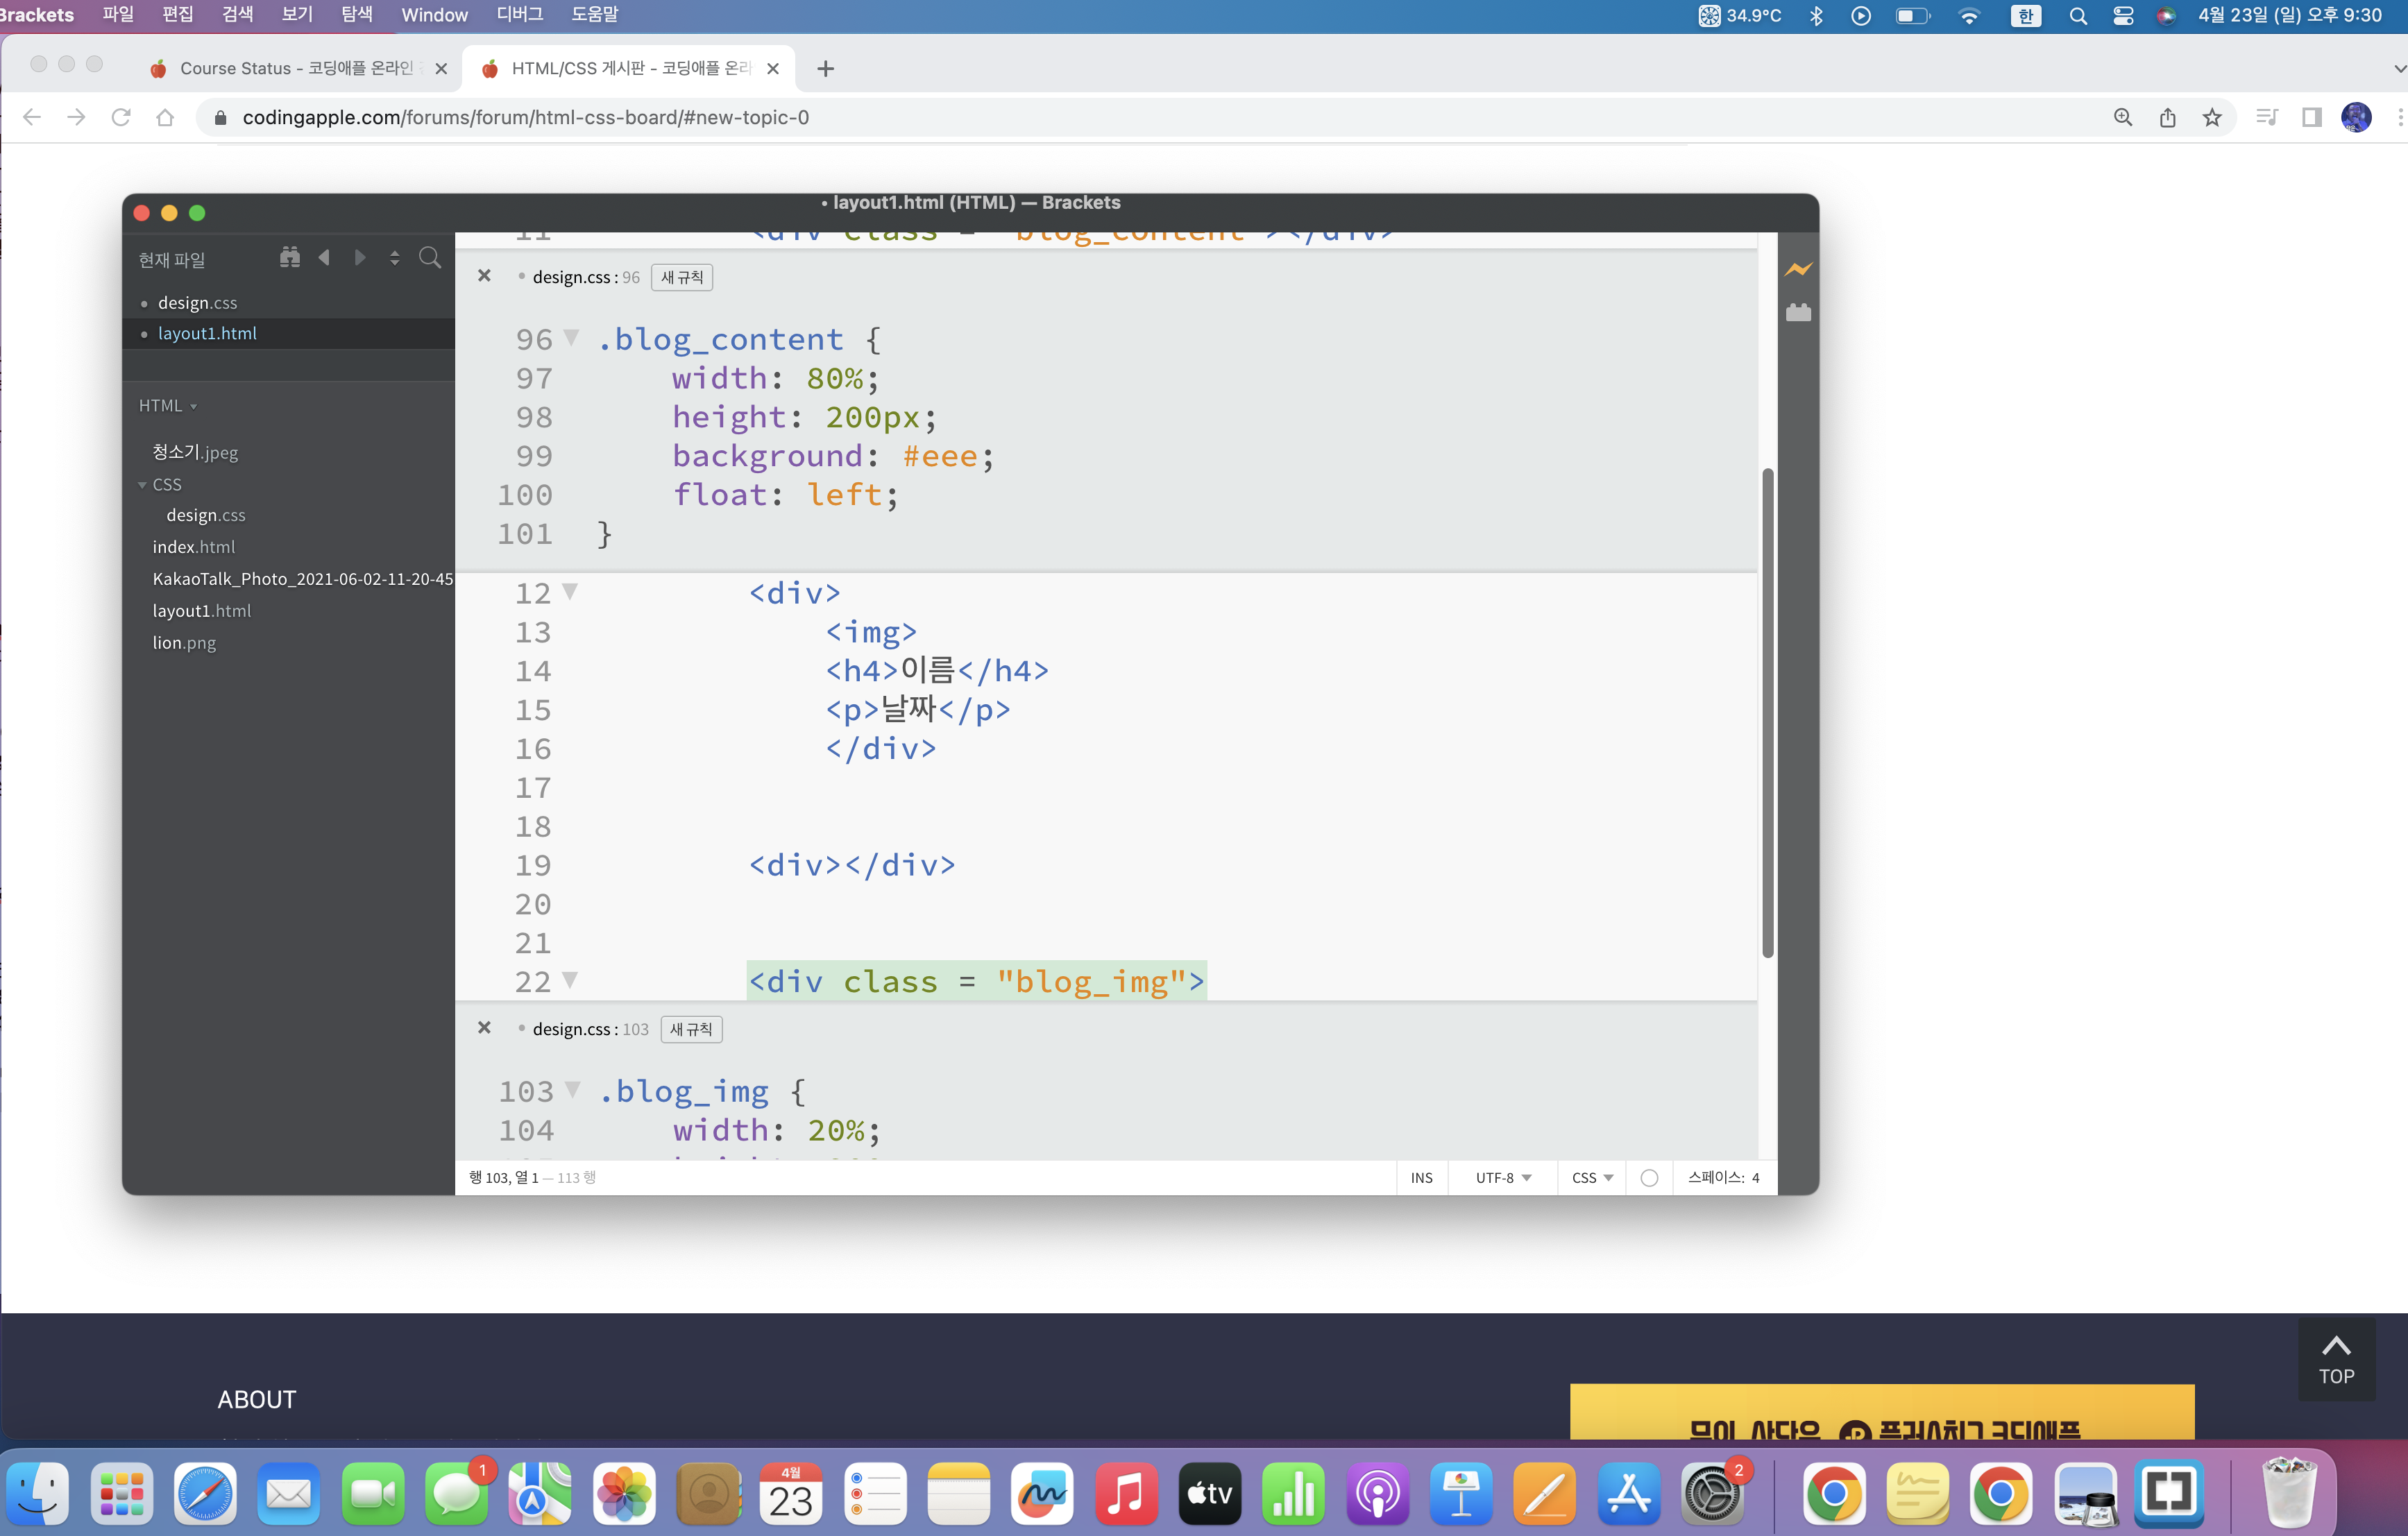The image size is (2408, 1536).
Task: Collapse line 12 div fold triangle
Action: point(570,591)
